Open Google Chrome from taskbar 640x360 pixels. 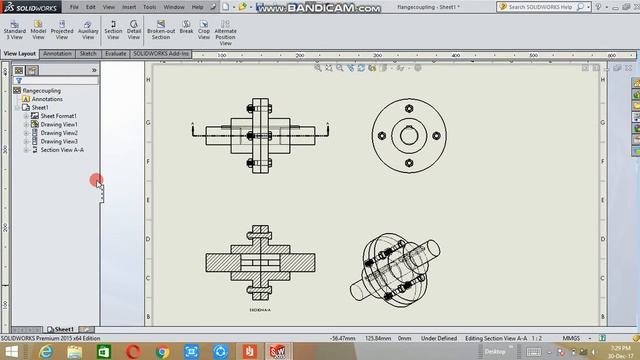point(162,351)
